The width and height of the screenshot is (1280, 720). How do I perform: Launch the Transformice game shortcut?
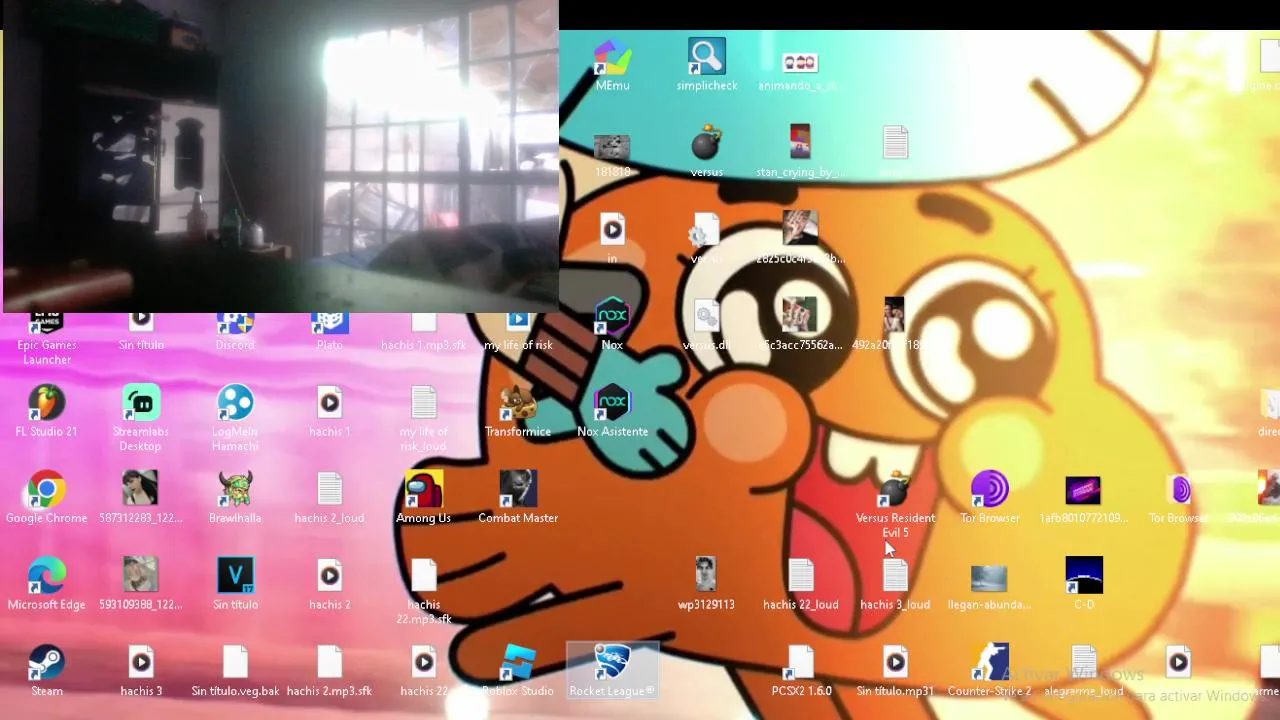point(518,412)
